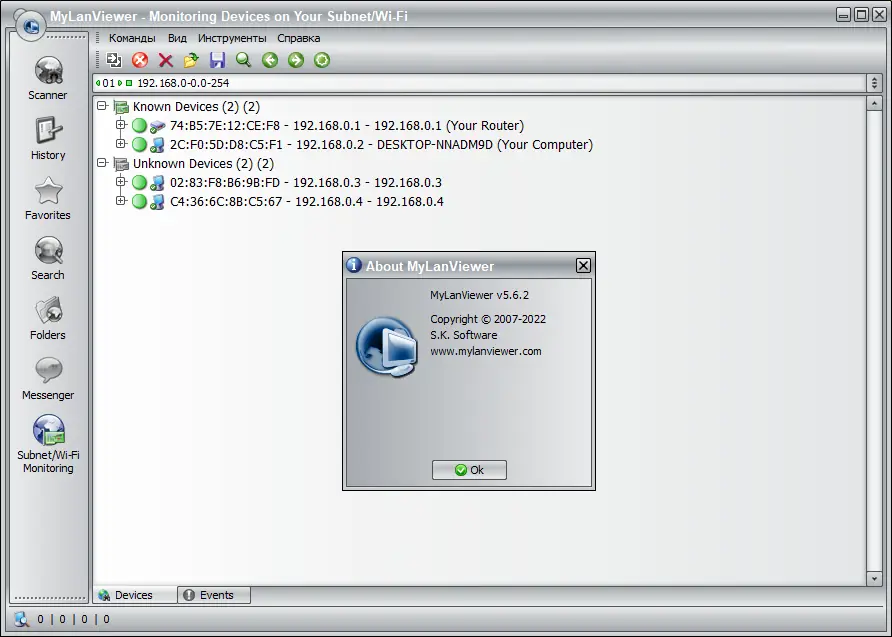Minimize the MyLanViewer main window
This screenshot has height=637, width=892.
coord(844,15)
